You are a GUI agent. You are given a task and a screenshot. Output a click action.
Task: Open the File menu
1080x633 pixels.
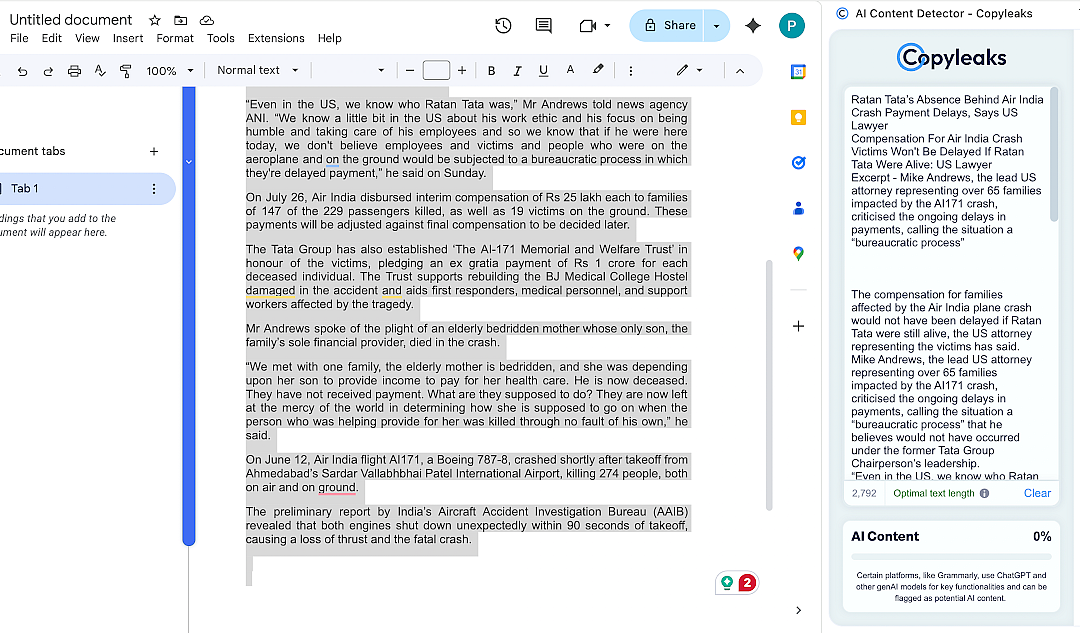pyautogui.click(x=19, y=39)
